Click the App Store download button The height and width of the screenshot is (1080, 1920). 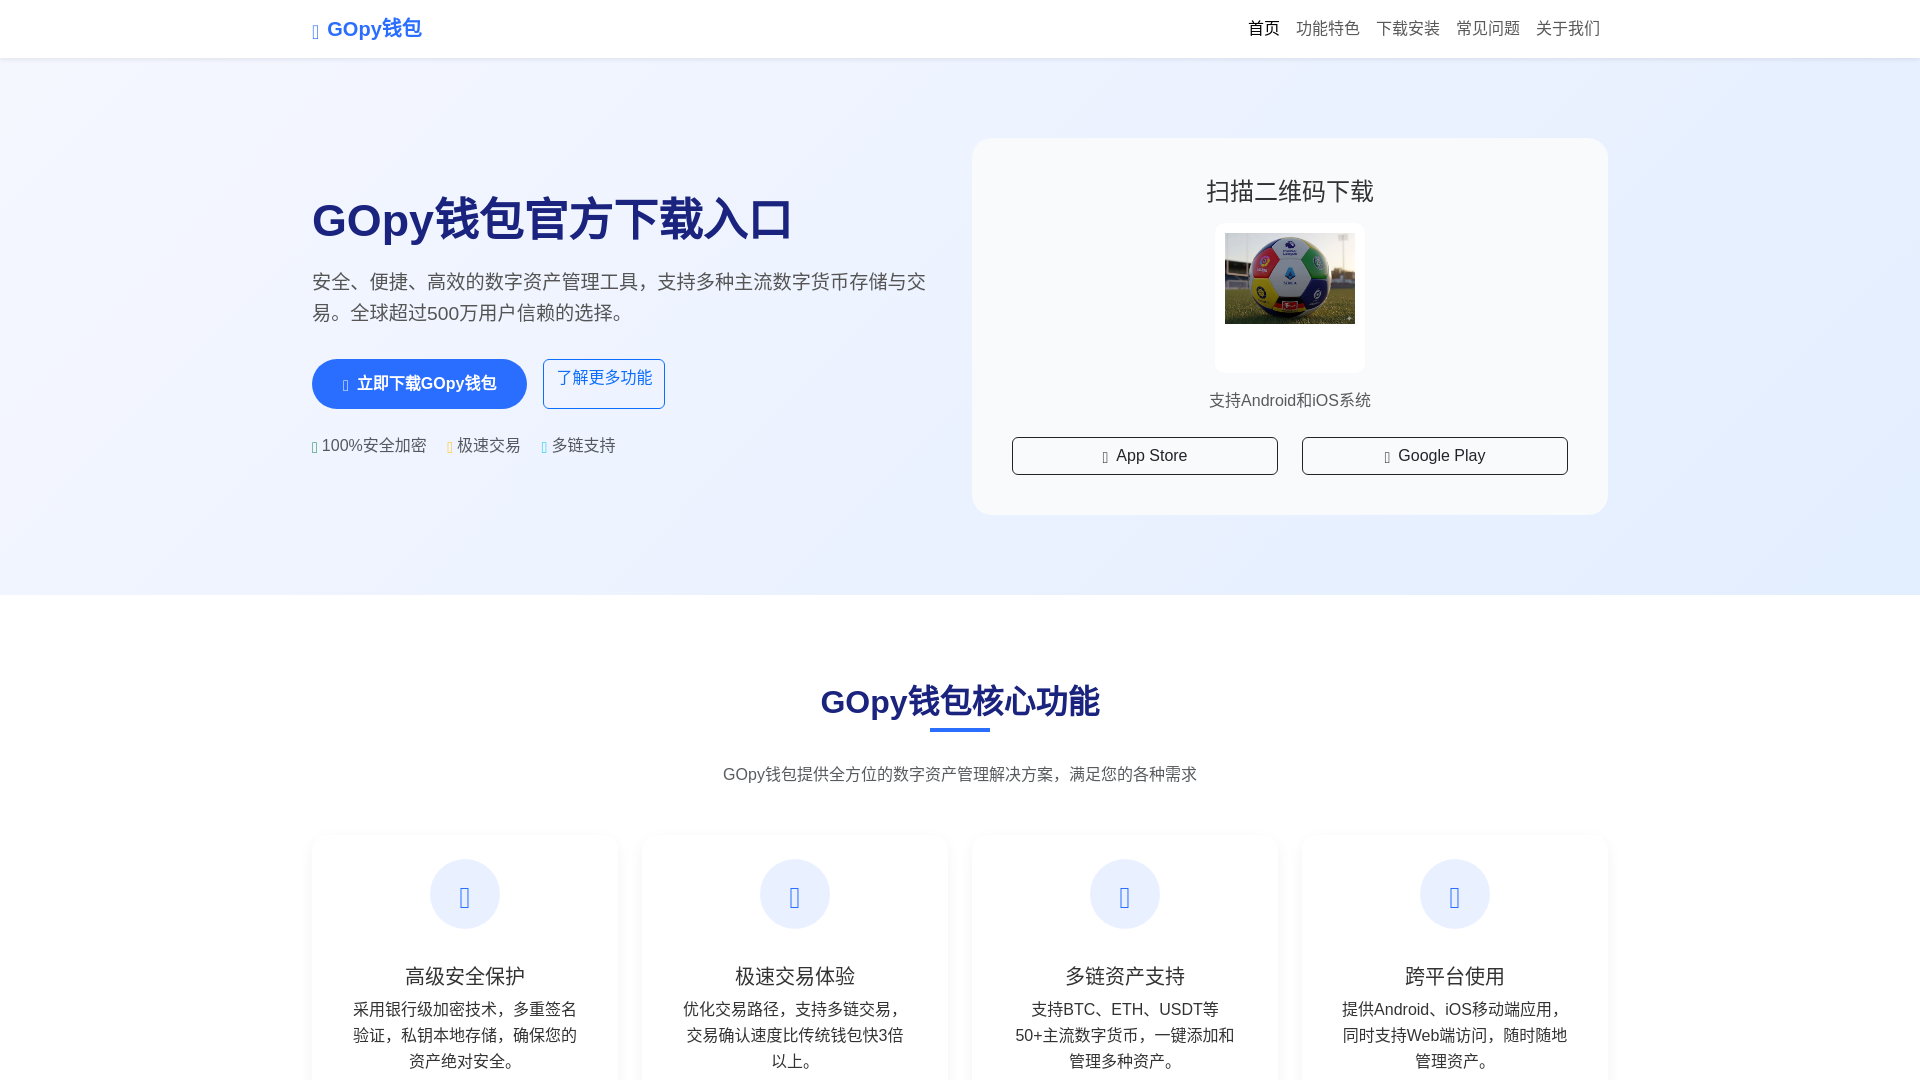tap(1145, 456)
